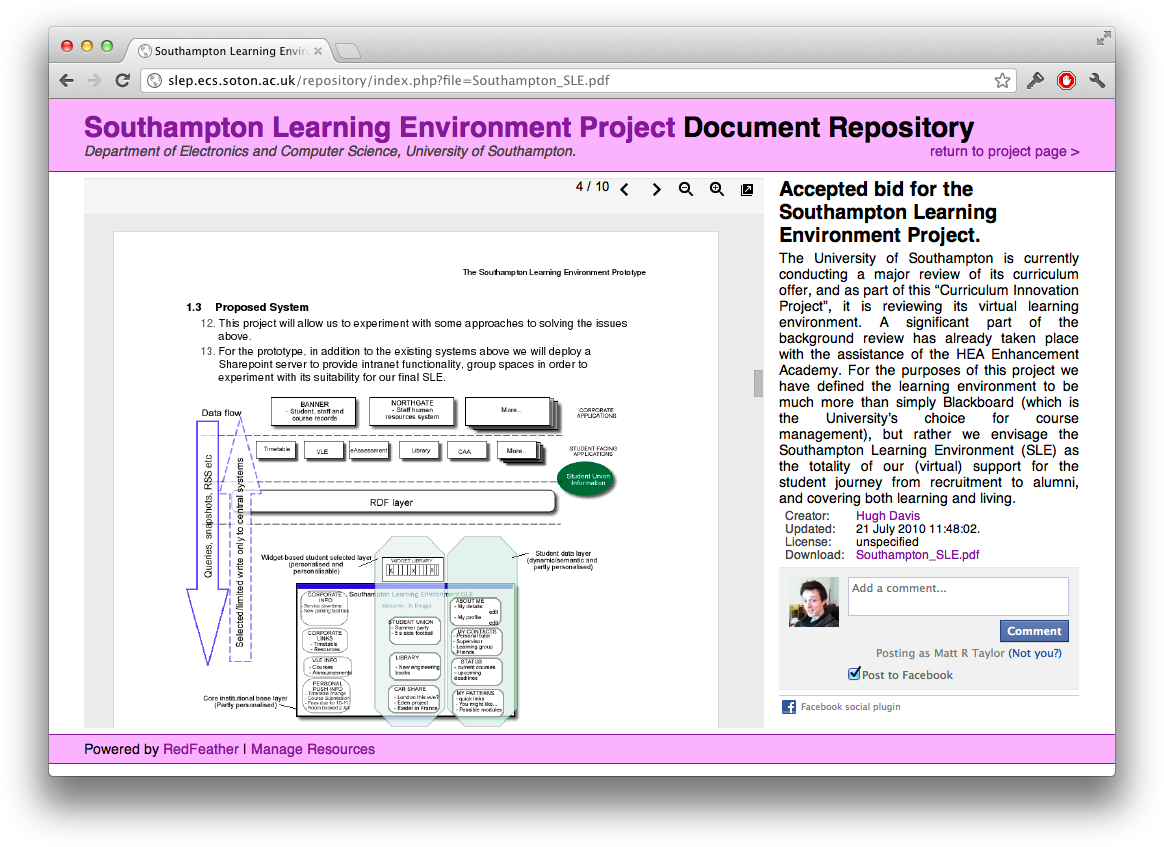1164x847 pixels.
Task: Zoom out of the PDF document
Action: pos(686,190)
